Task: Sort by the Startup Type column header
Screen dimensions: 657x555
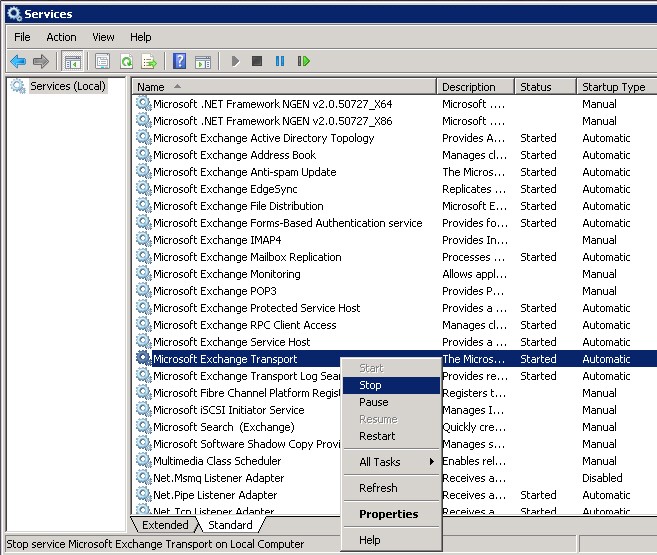Action: pyautogui.click(x=614, y=87)
